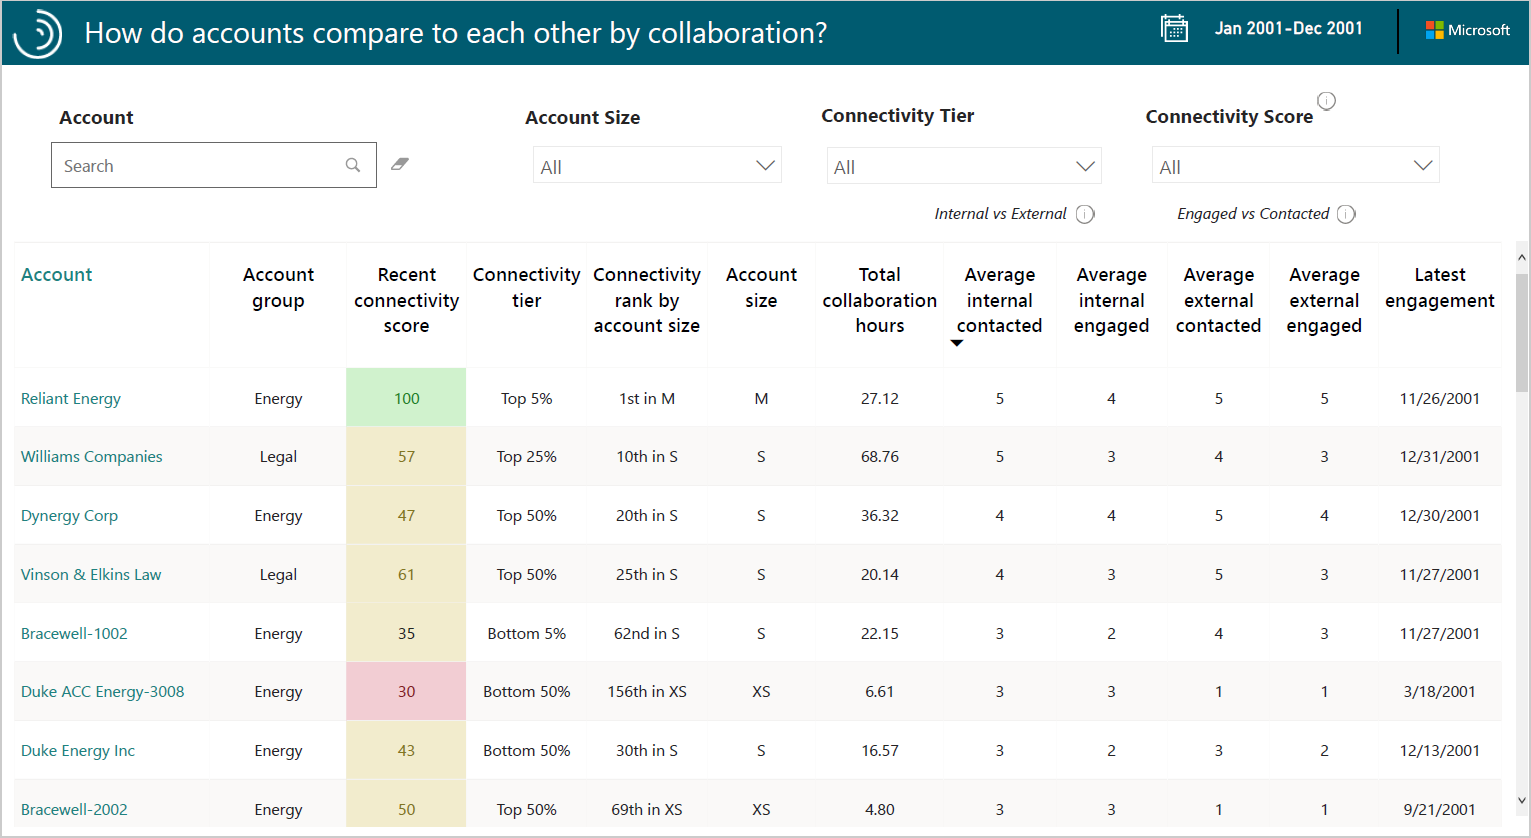Sort by Total collaboration hours header
Viewport: 1531px width, 838px height.
point(880,300)
